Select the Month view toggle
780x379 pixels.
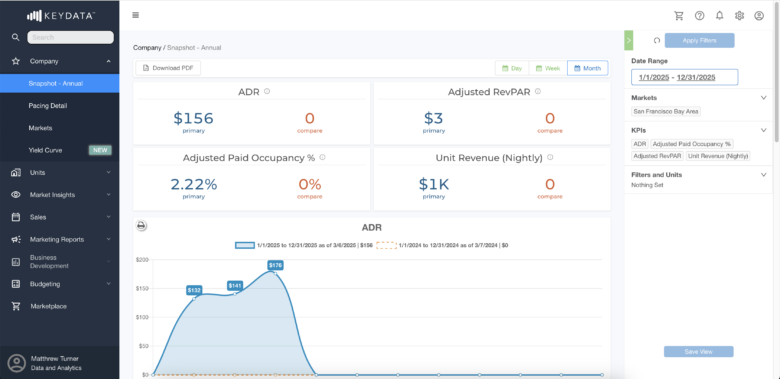coord(587,68)
